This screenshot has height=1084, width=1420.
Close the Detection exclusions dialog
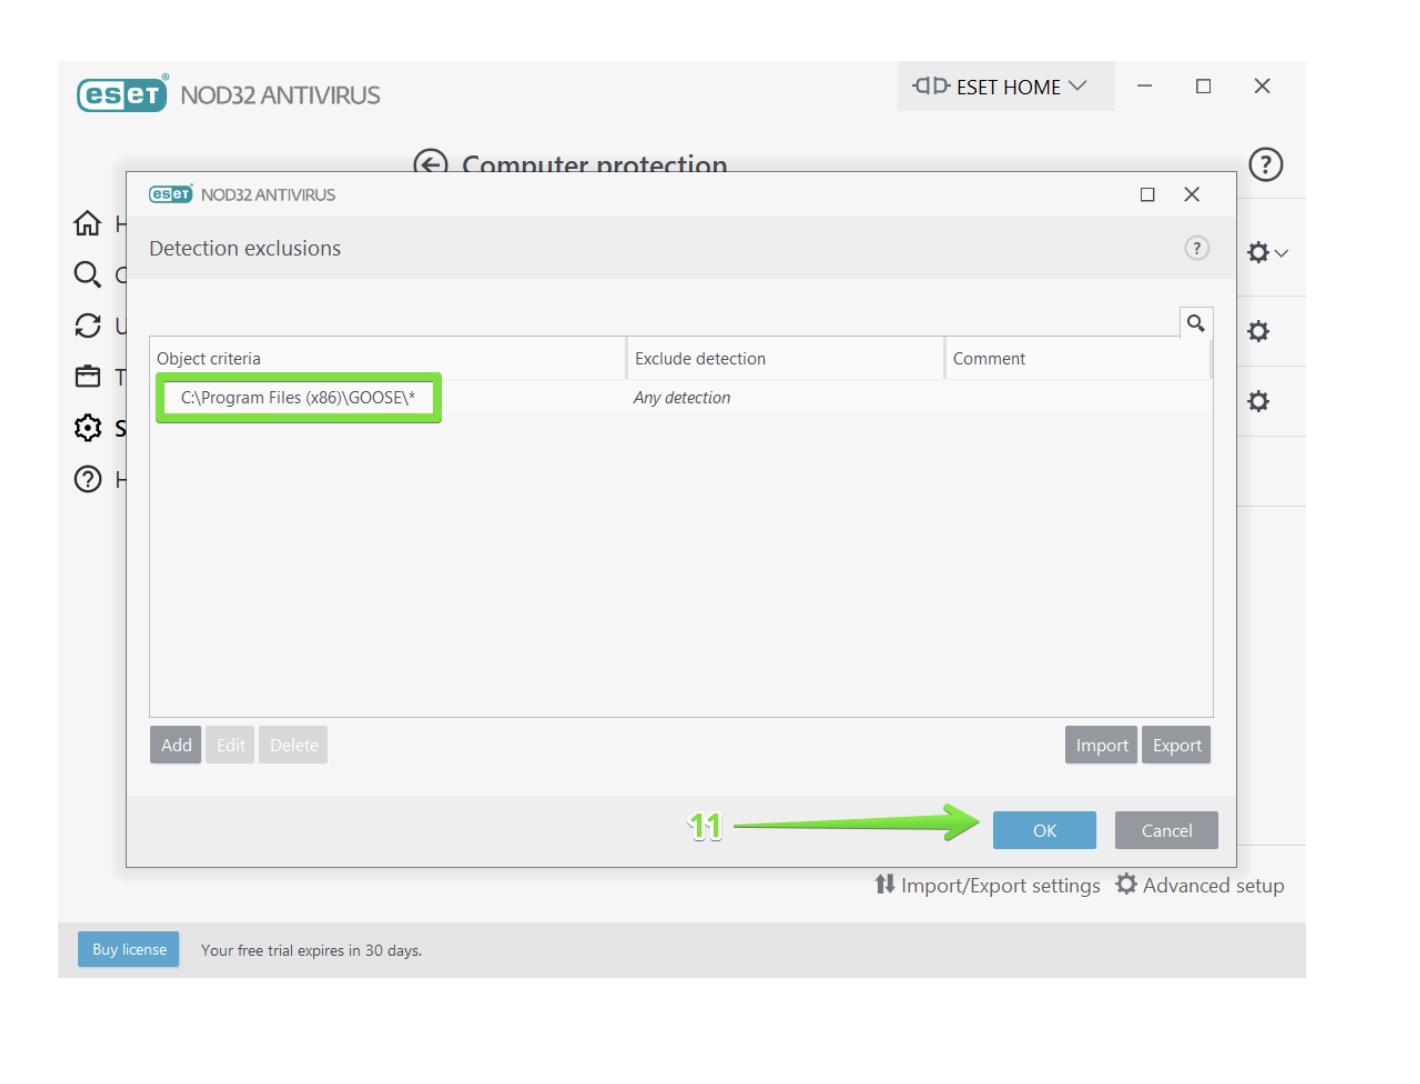1192,194
